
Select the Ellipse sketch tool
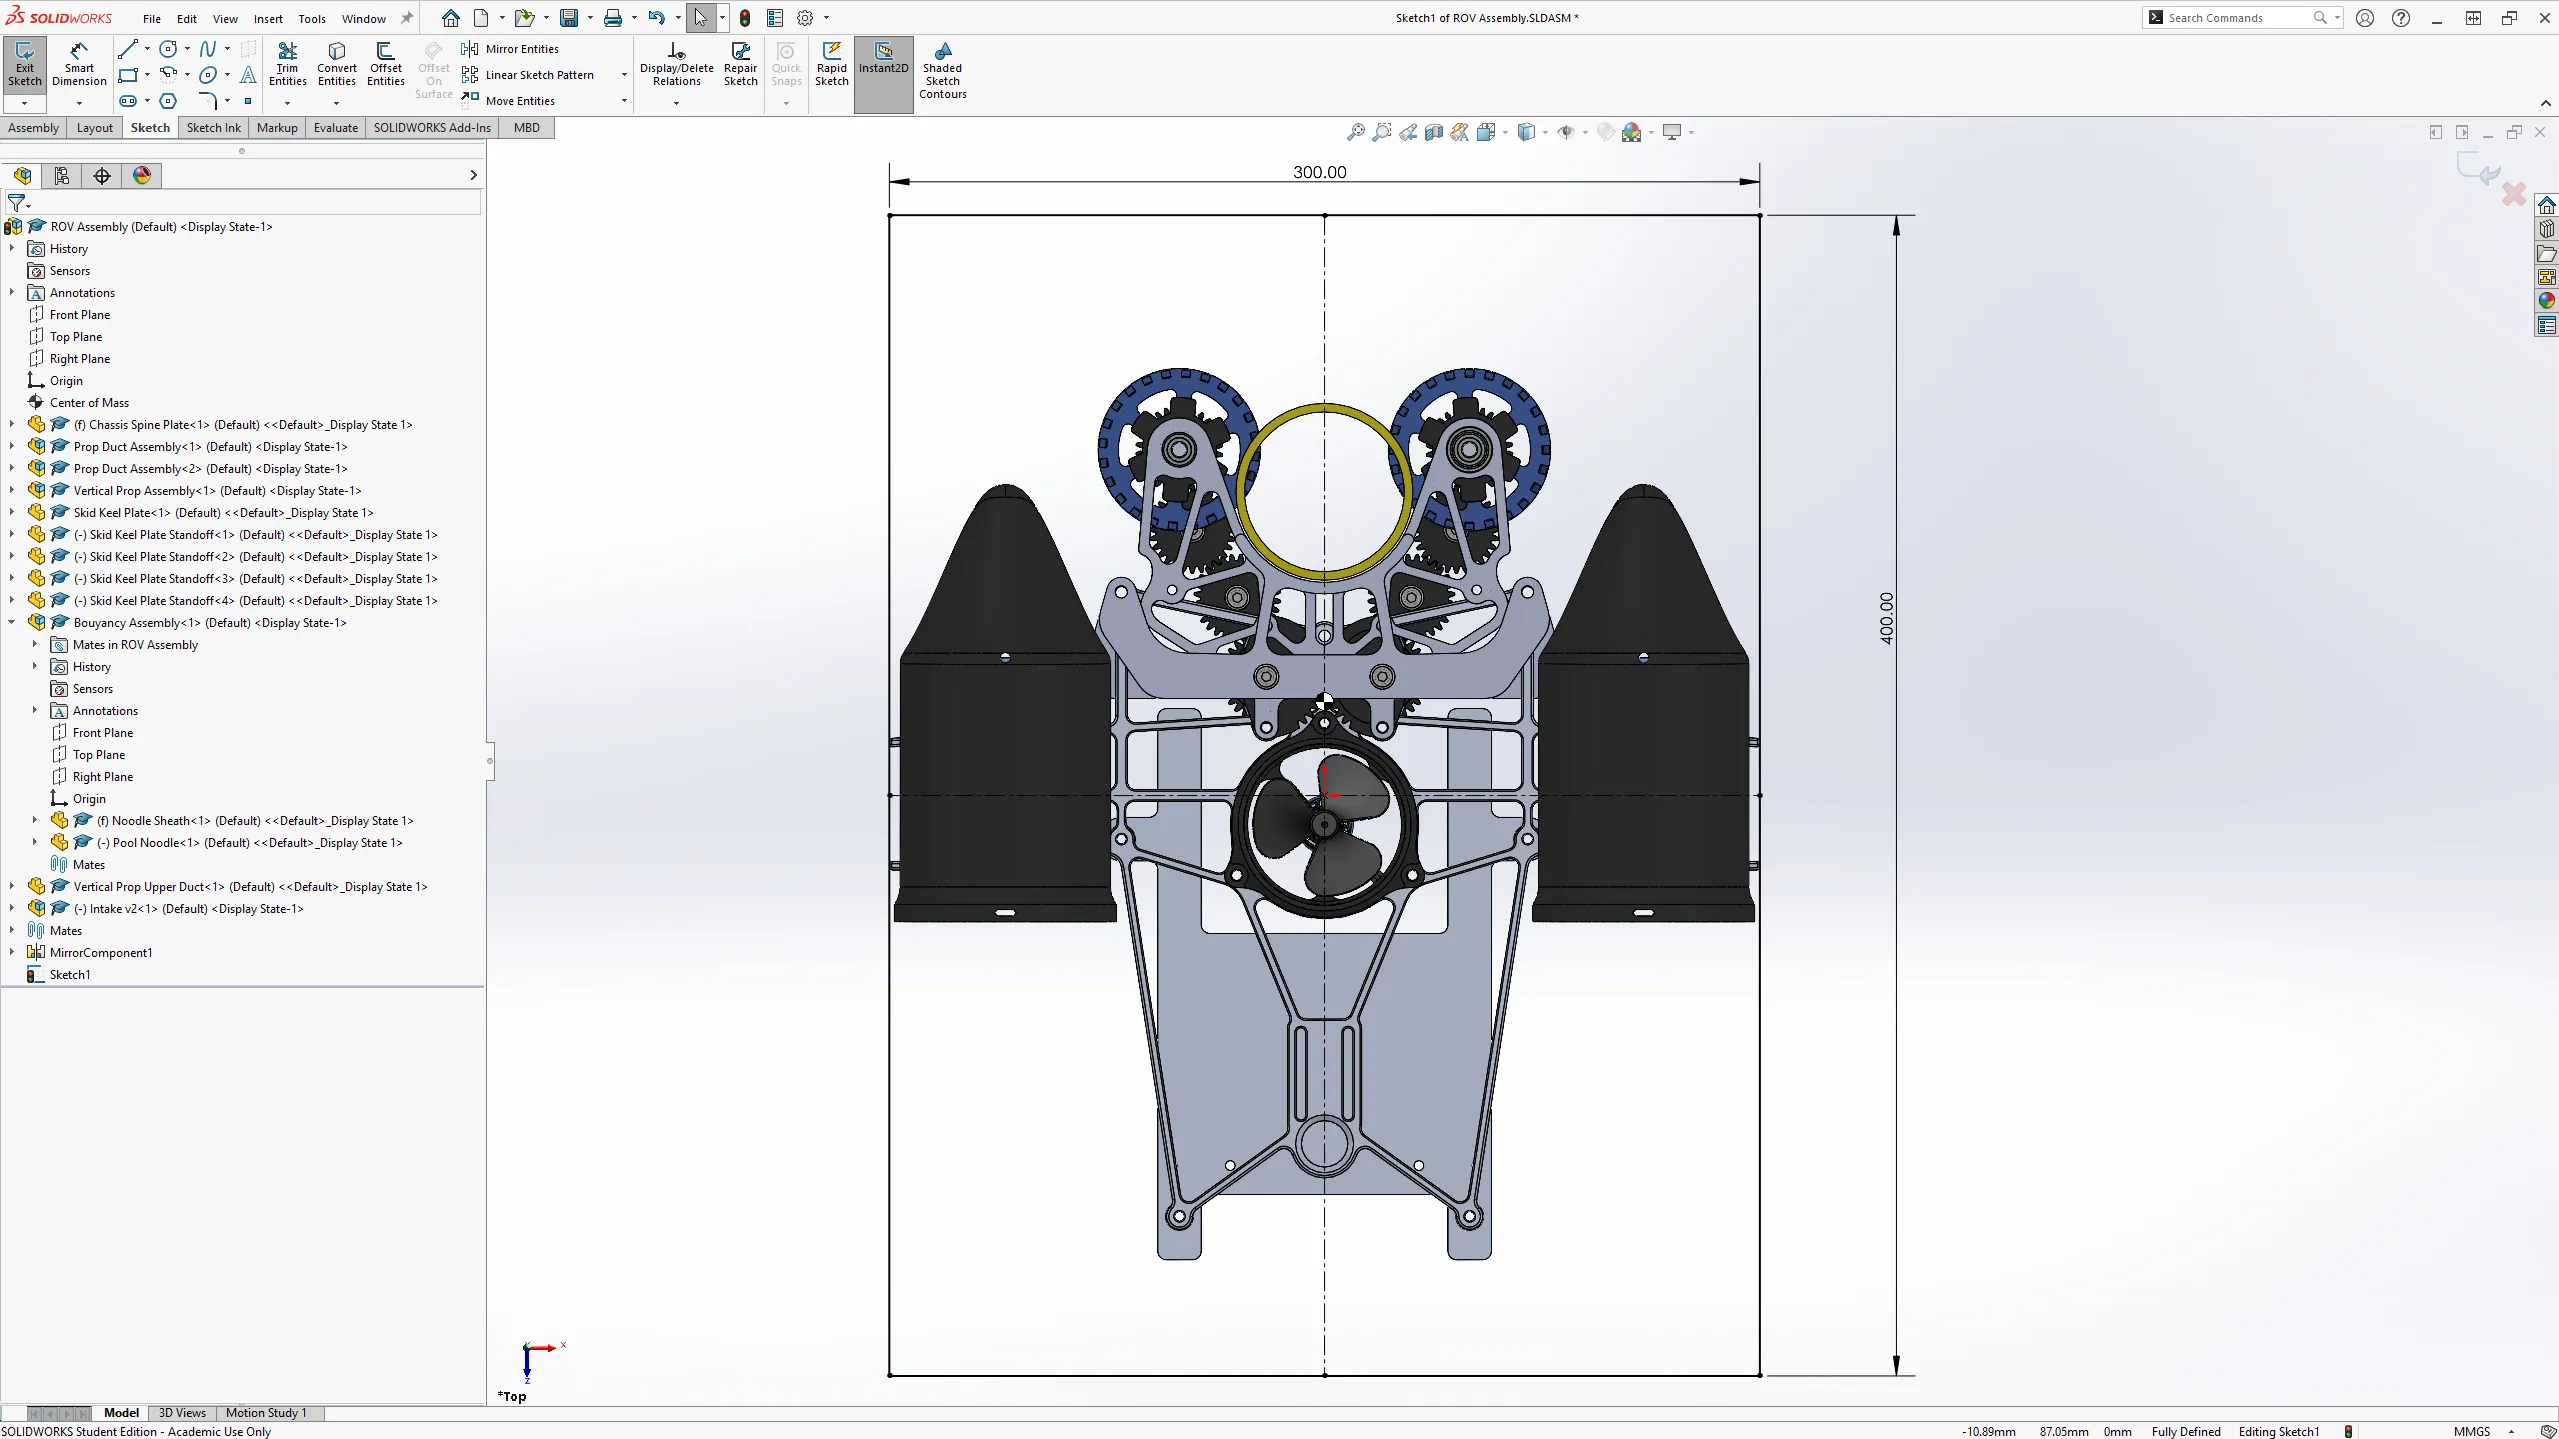tap(207, 75)
